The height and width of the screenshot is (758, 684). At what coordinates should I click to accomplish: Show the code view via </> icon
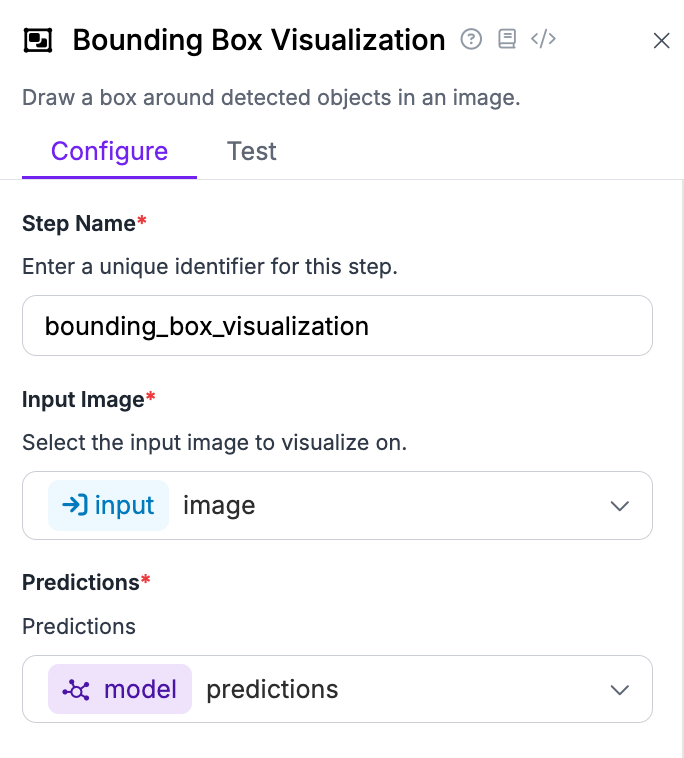[x=543, y=39]
